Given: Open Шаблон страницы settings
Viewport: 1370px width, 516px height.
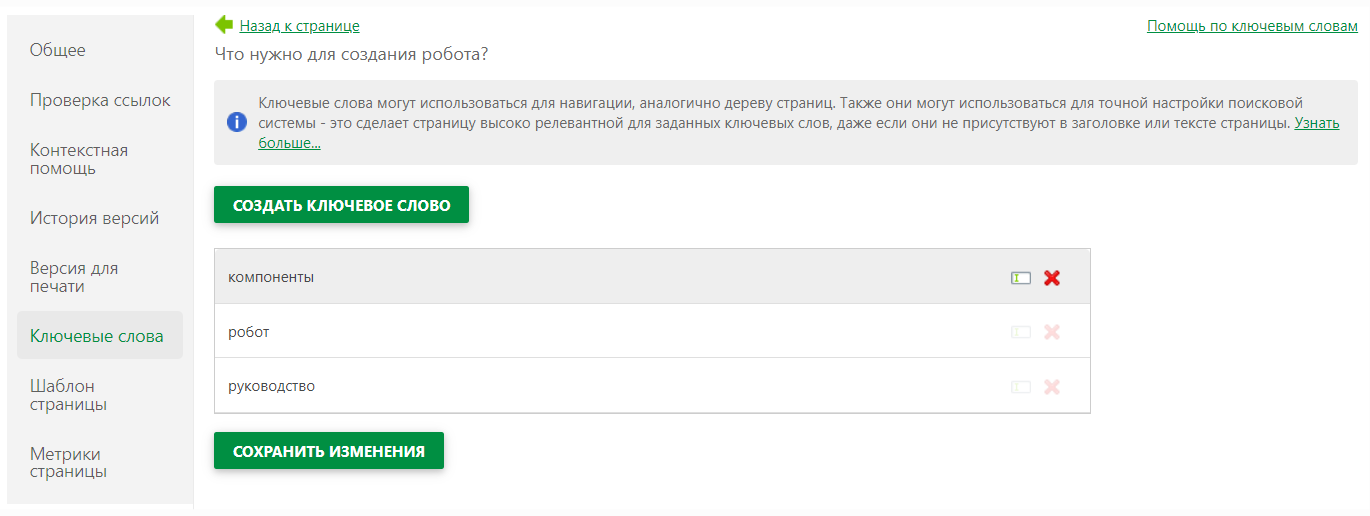Looking at the screenshot, I should coord(68,395).
